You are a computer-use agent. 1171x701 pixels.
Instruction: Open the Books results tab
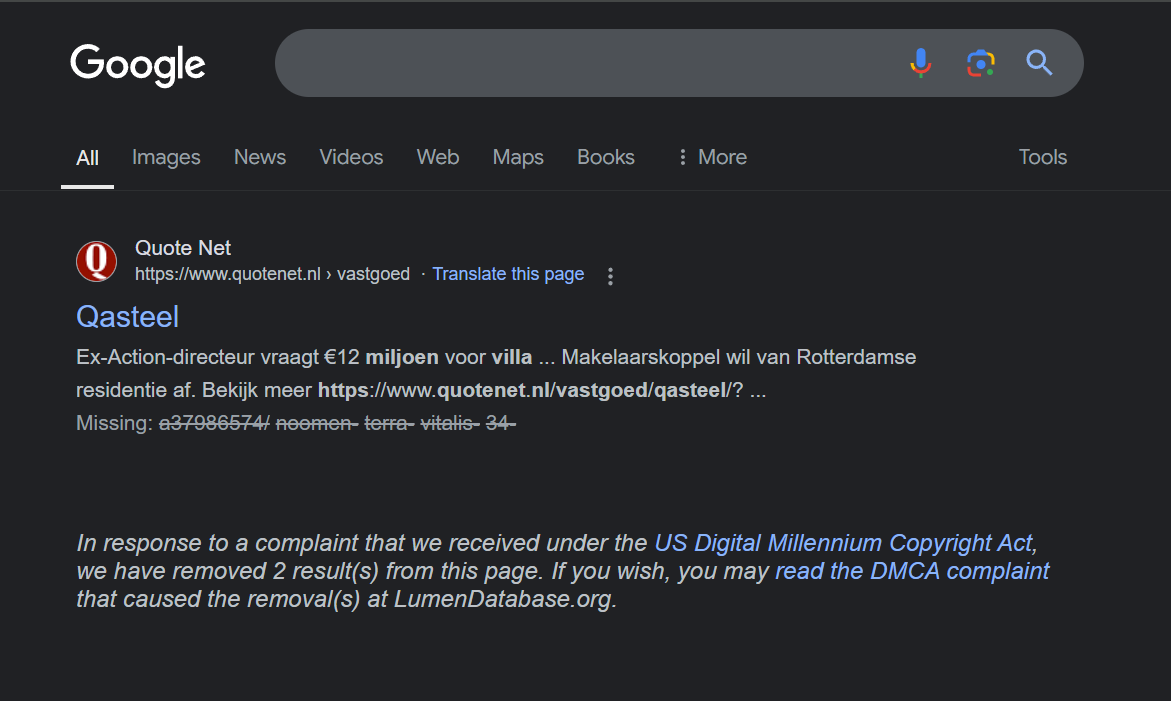pos(606,158)
